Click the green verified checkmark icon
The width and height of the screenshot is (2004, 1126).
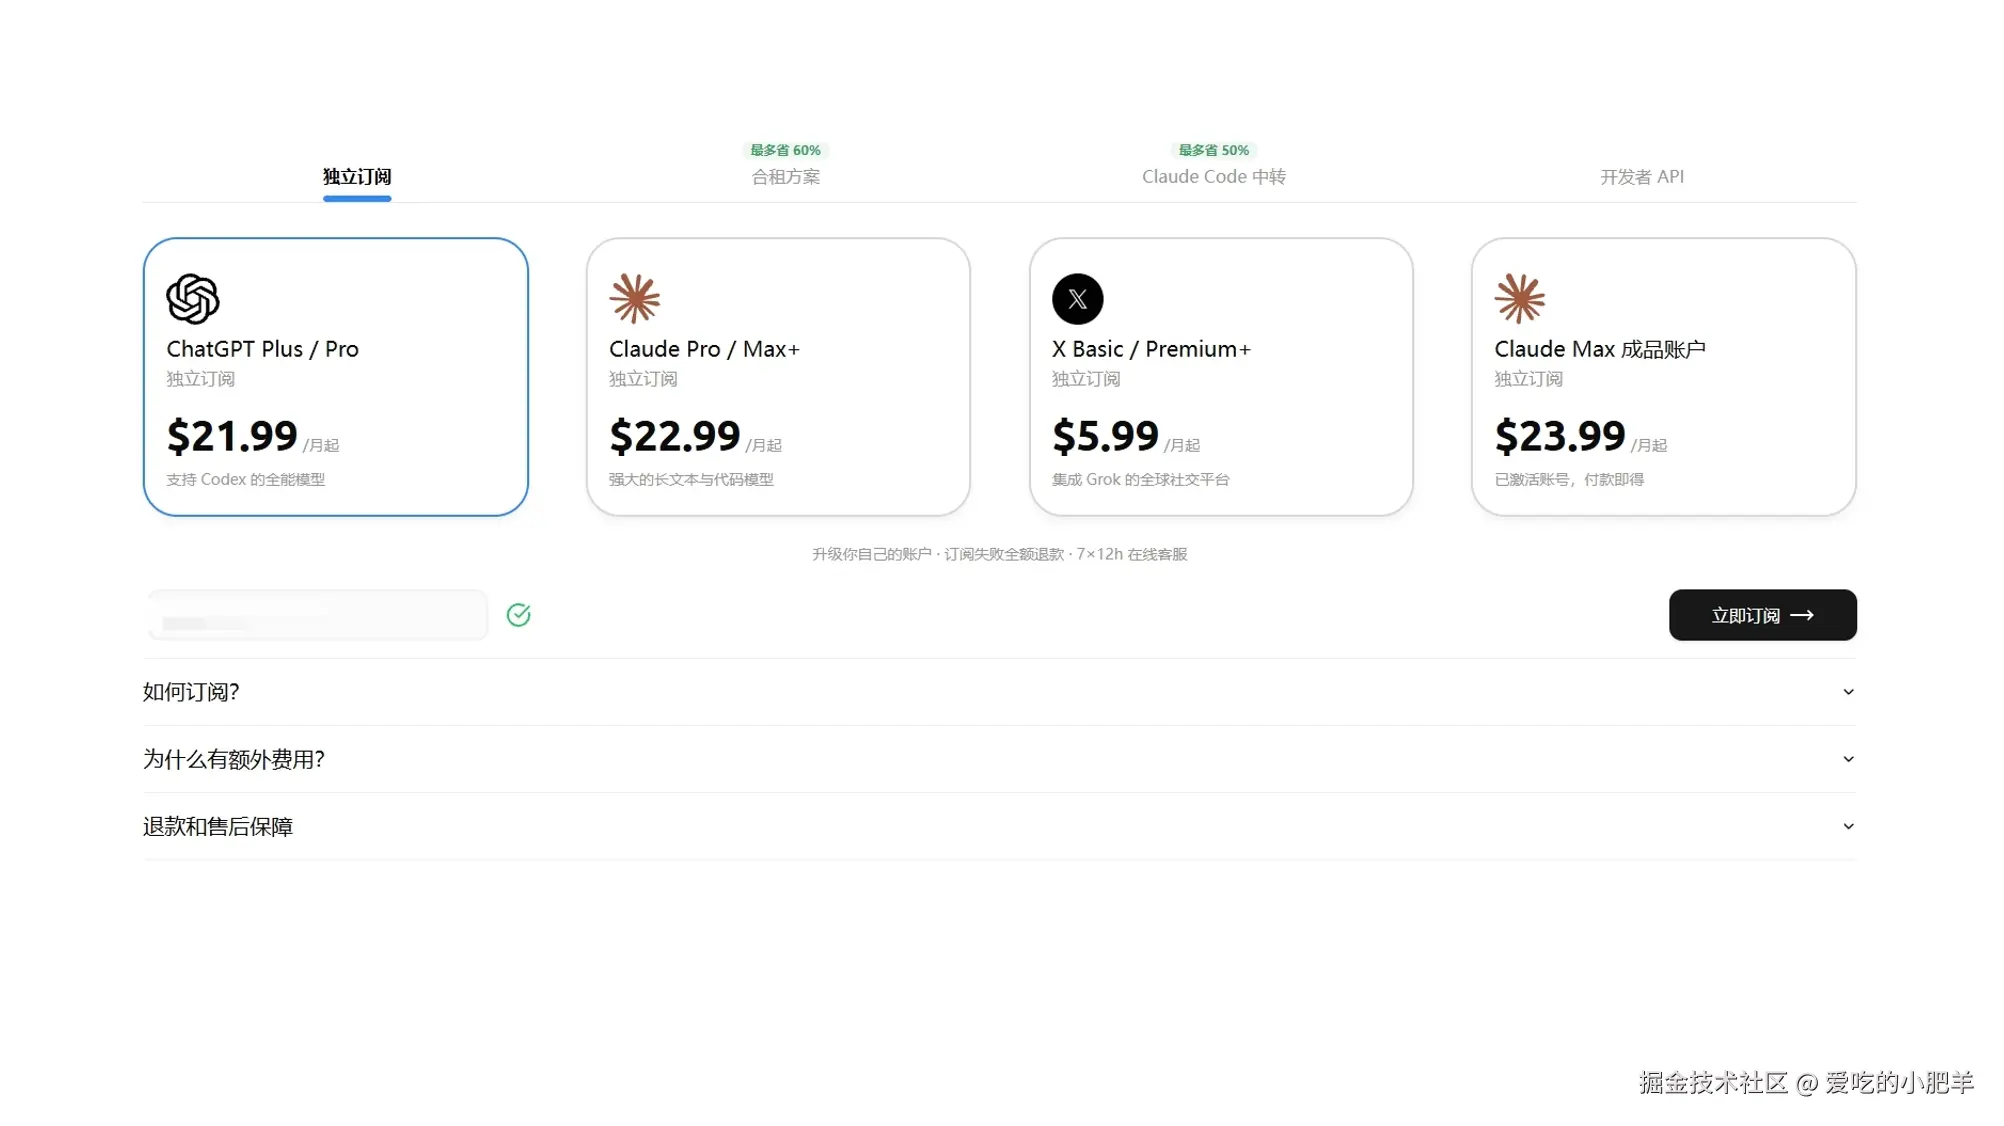[x=518, y=615]
